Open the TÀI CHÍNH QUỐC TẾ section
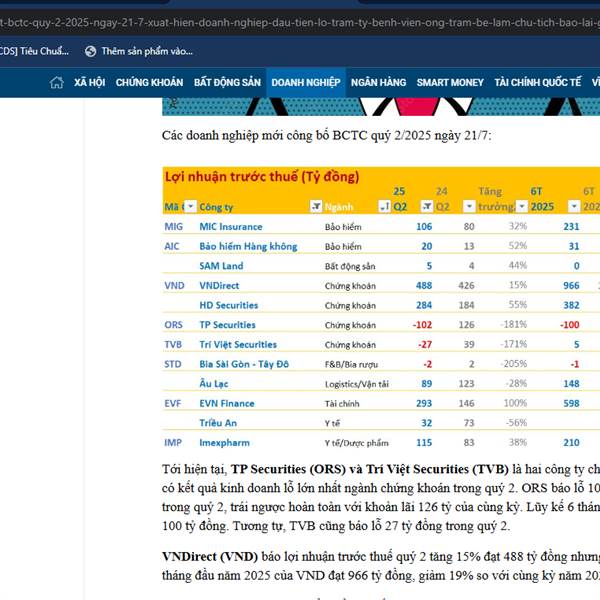The width and height of the screenshot is (600, 600). (x=538, y=82)
